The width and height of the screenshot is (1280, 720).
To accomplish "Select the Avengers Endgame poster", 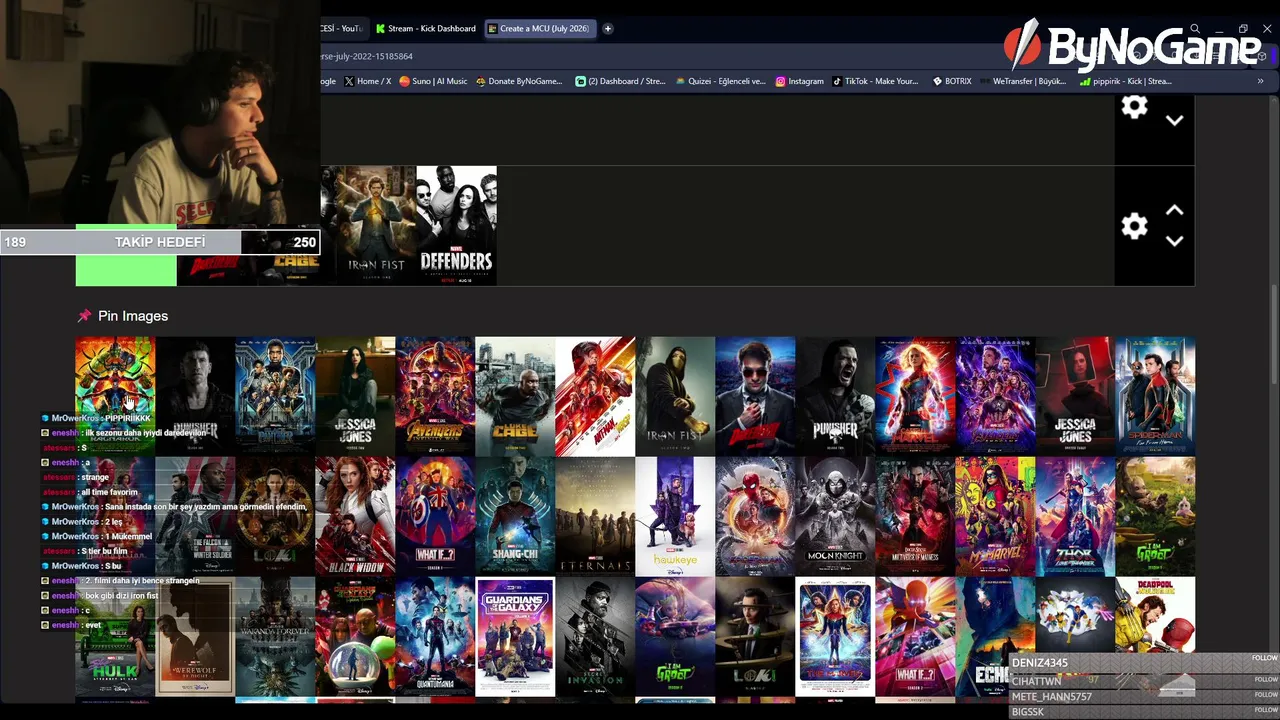I will (x=995, y=396).
